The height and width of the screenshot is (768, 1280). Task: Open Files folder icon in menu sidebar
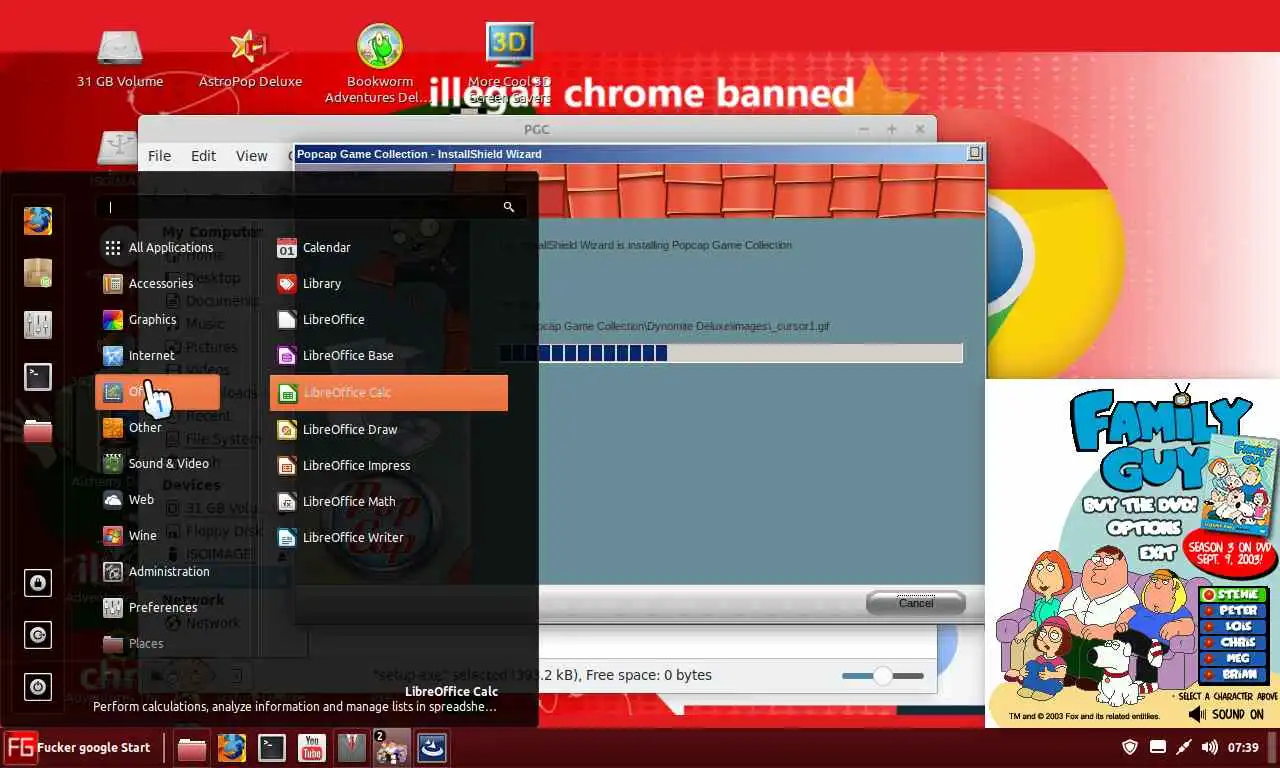click(38, 430)
